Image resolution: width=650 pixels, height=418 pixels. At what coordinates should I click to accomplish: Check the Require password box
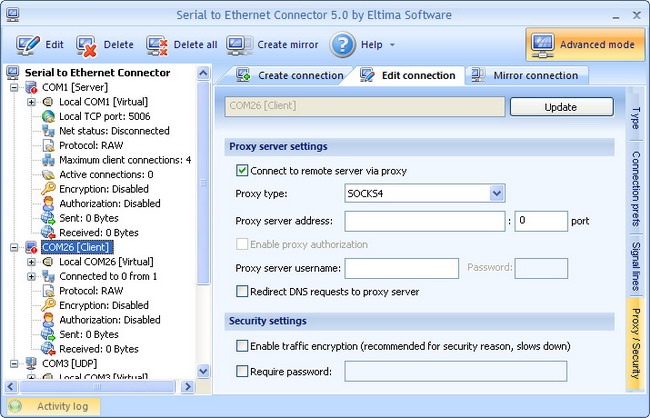click(x=242, y=371)
